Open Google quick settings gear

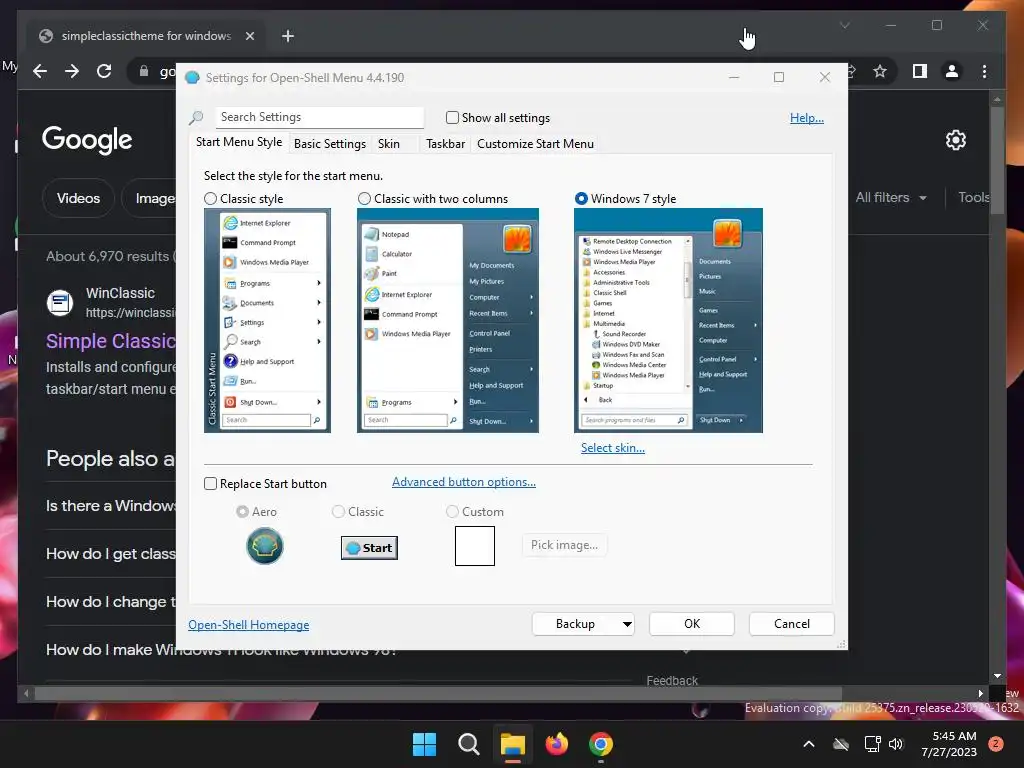pyautogui.click(x=955, y=140)
